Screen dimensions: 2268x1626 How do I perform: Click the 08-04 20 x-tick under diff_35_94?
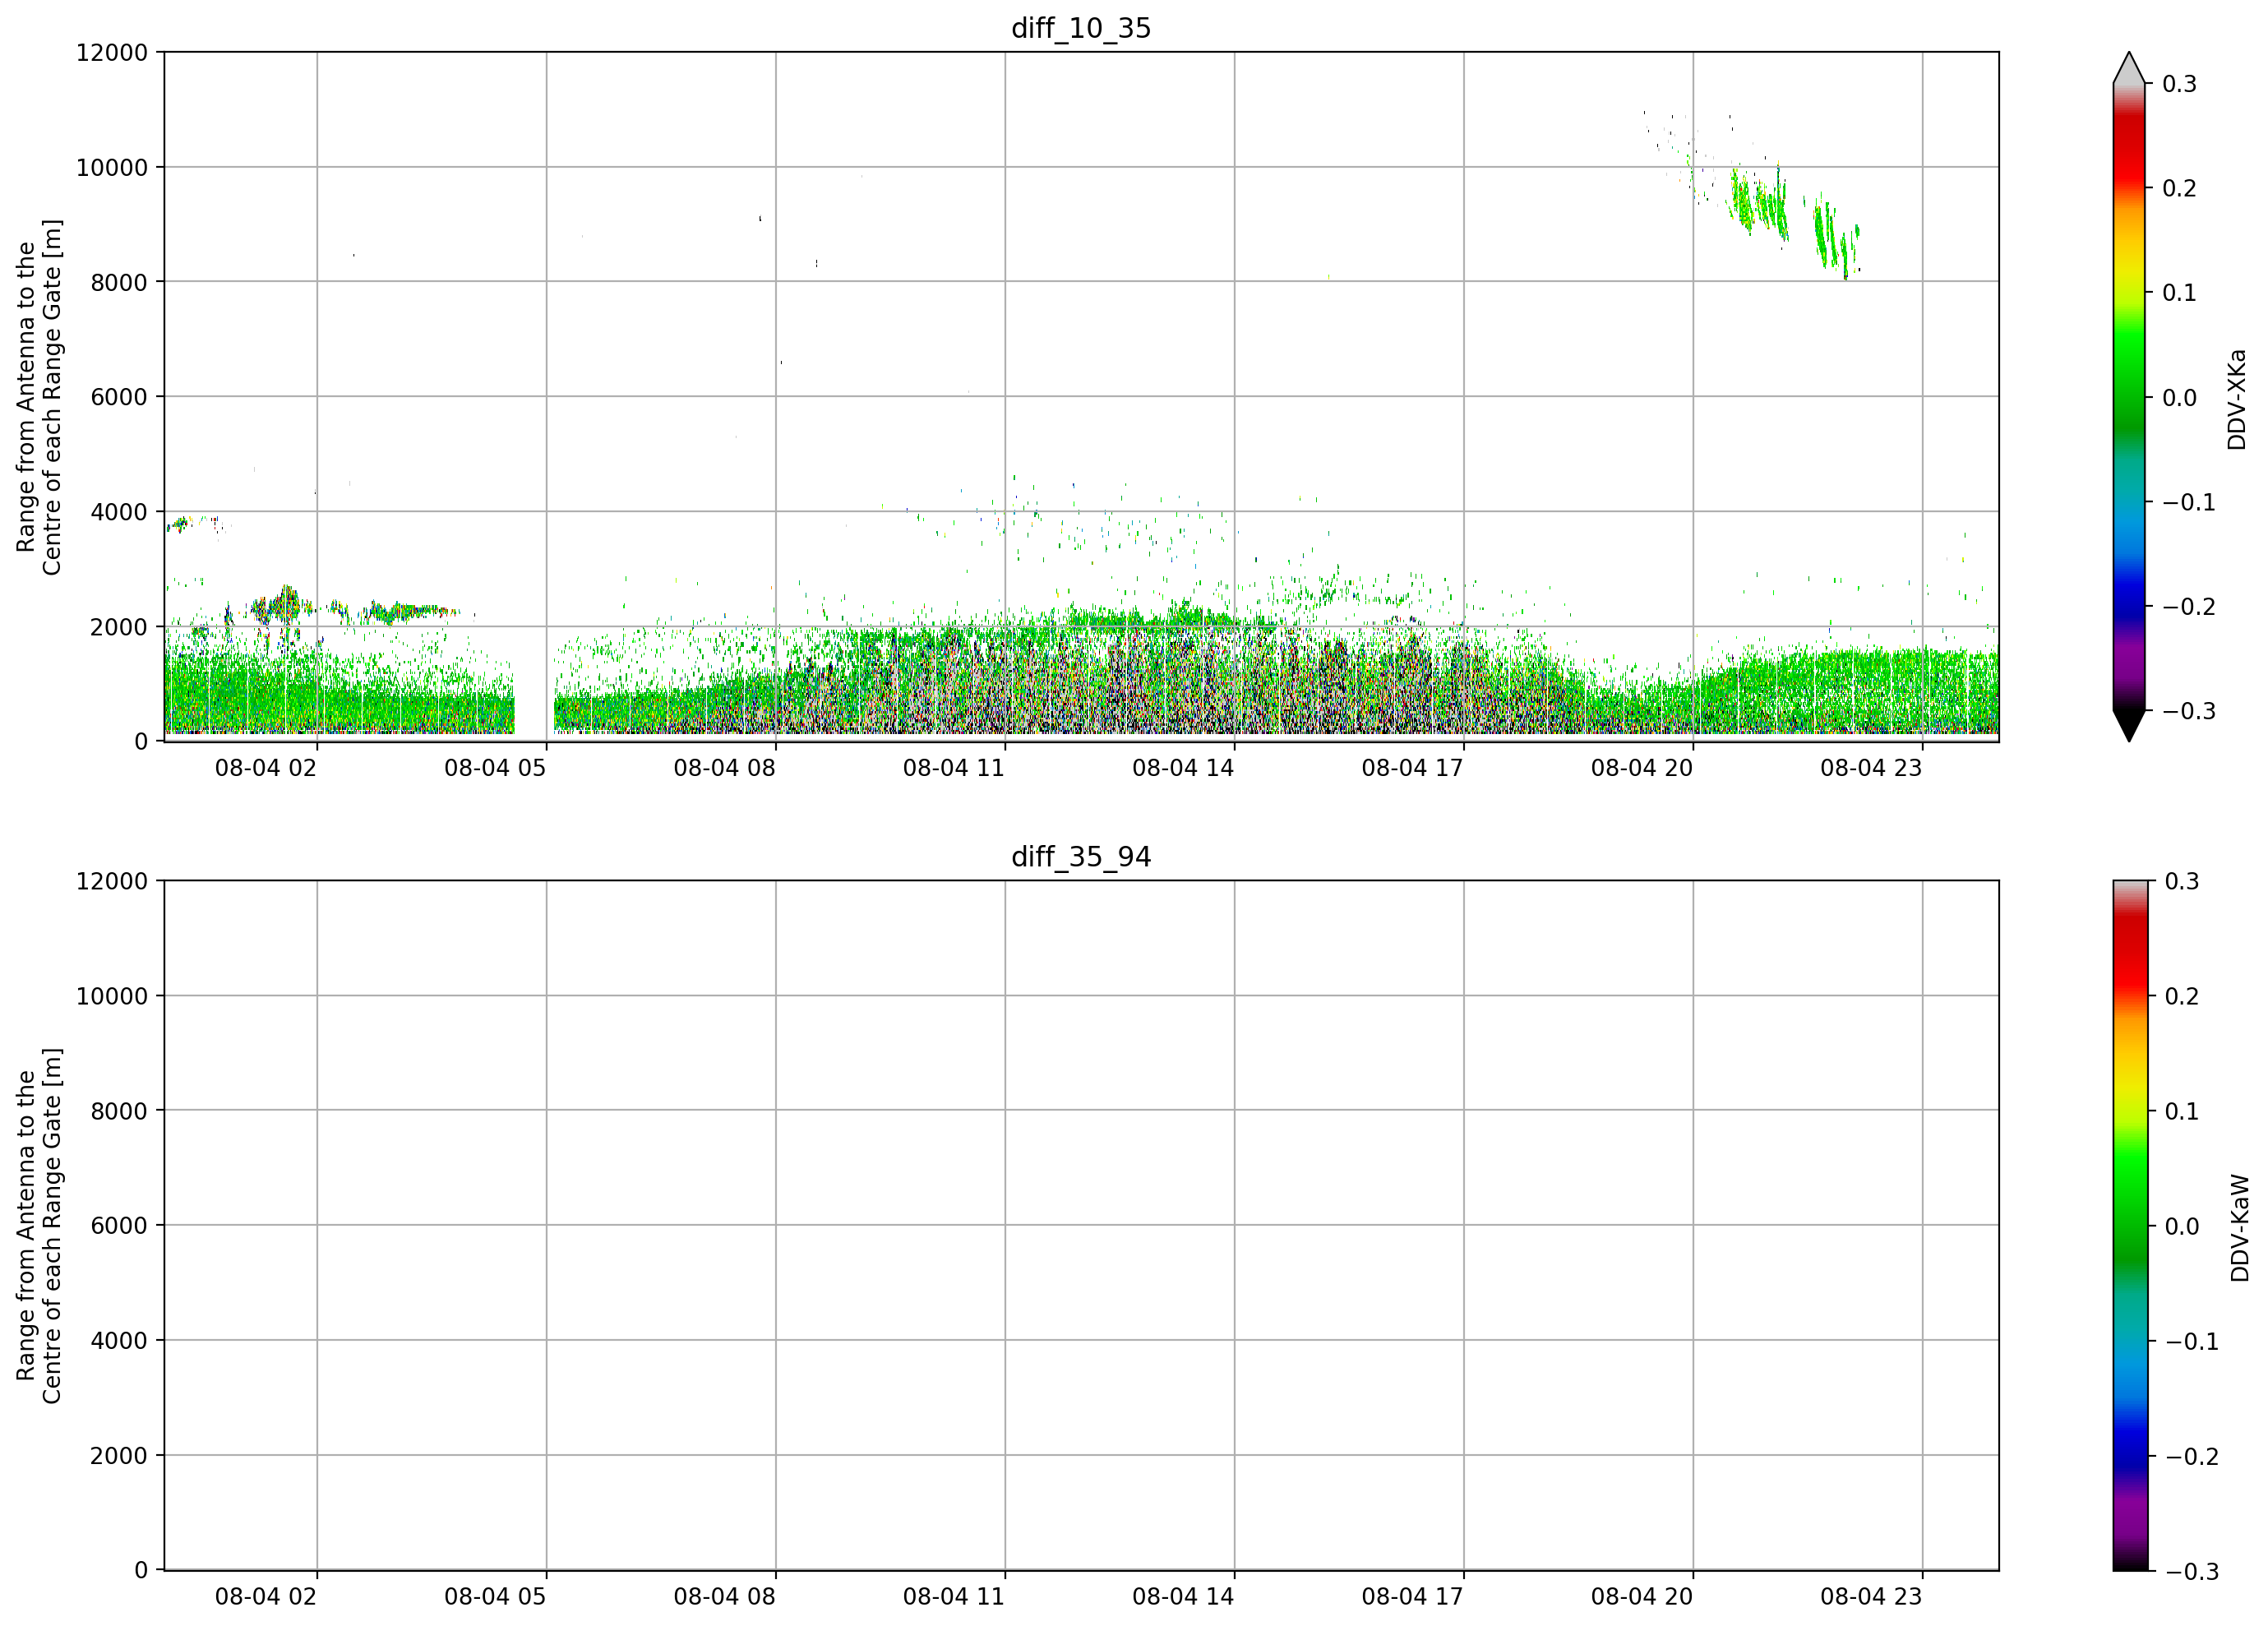(x=1642, y=1597)
